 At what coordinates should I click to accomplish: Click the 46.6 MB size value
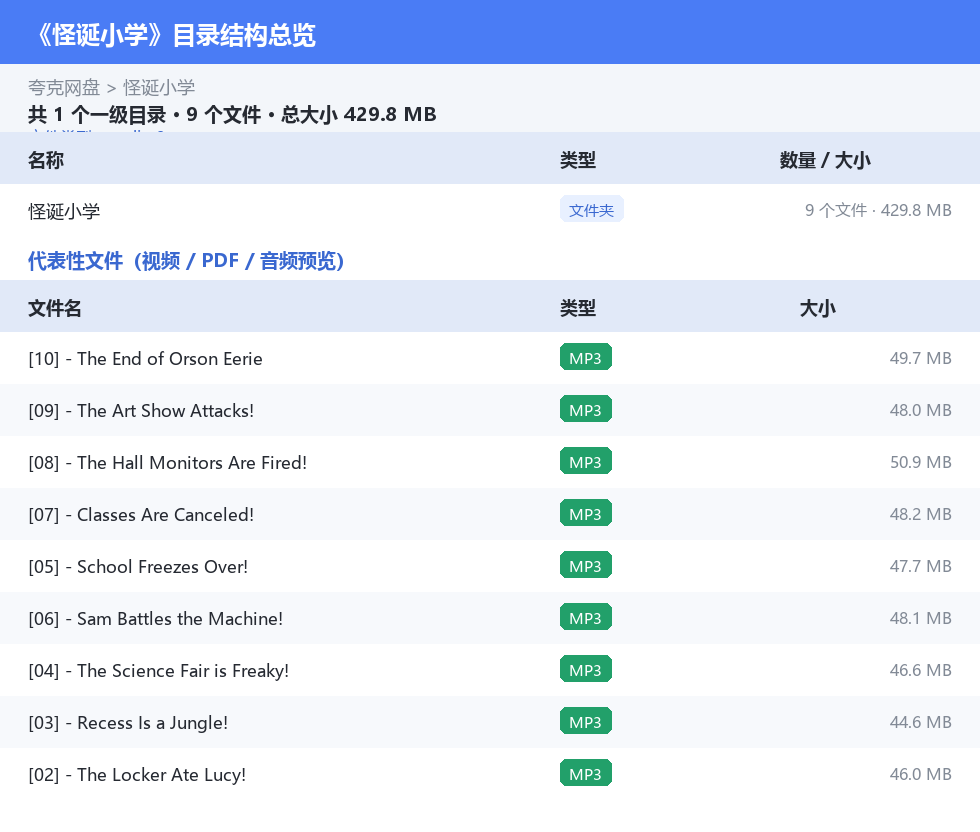(x=920, y=670)
